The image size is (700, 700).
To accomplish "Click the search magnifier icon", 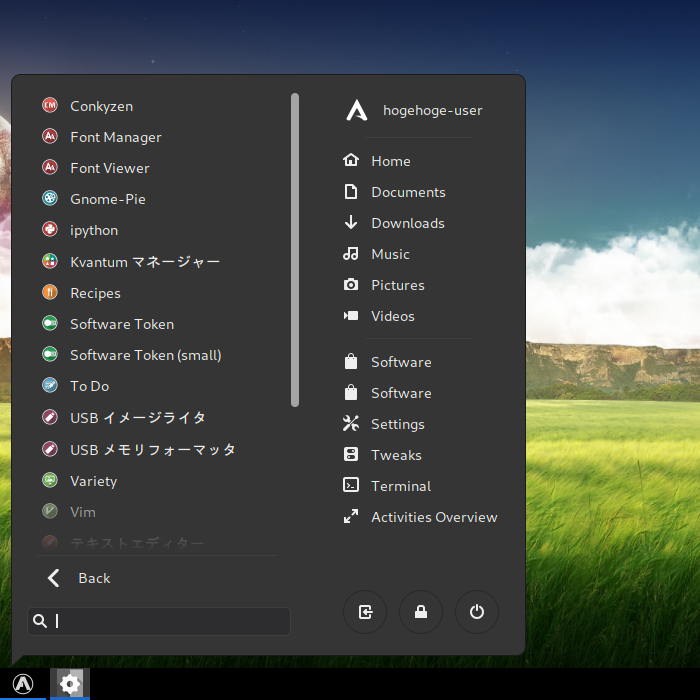I will coord(40,621).
